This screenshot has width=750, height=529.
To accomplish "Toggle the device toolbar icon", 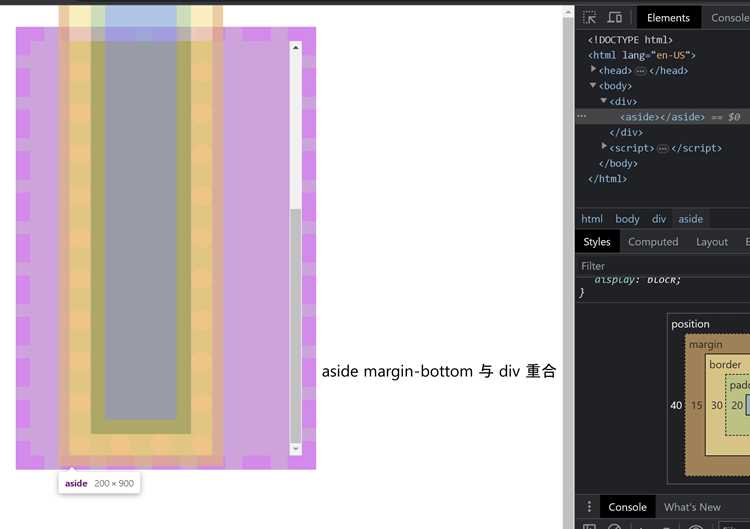I will (x=615, y=18).
